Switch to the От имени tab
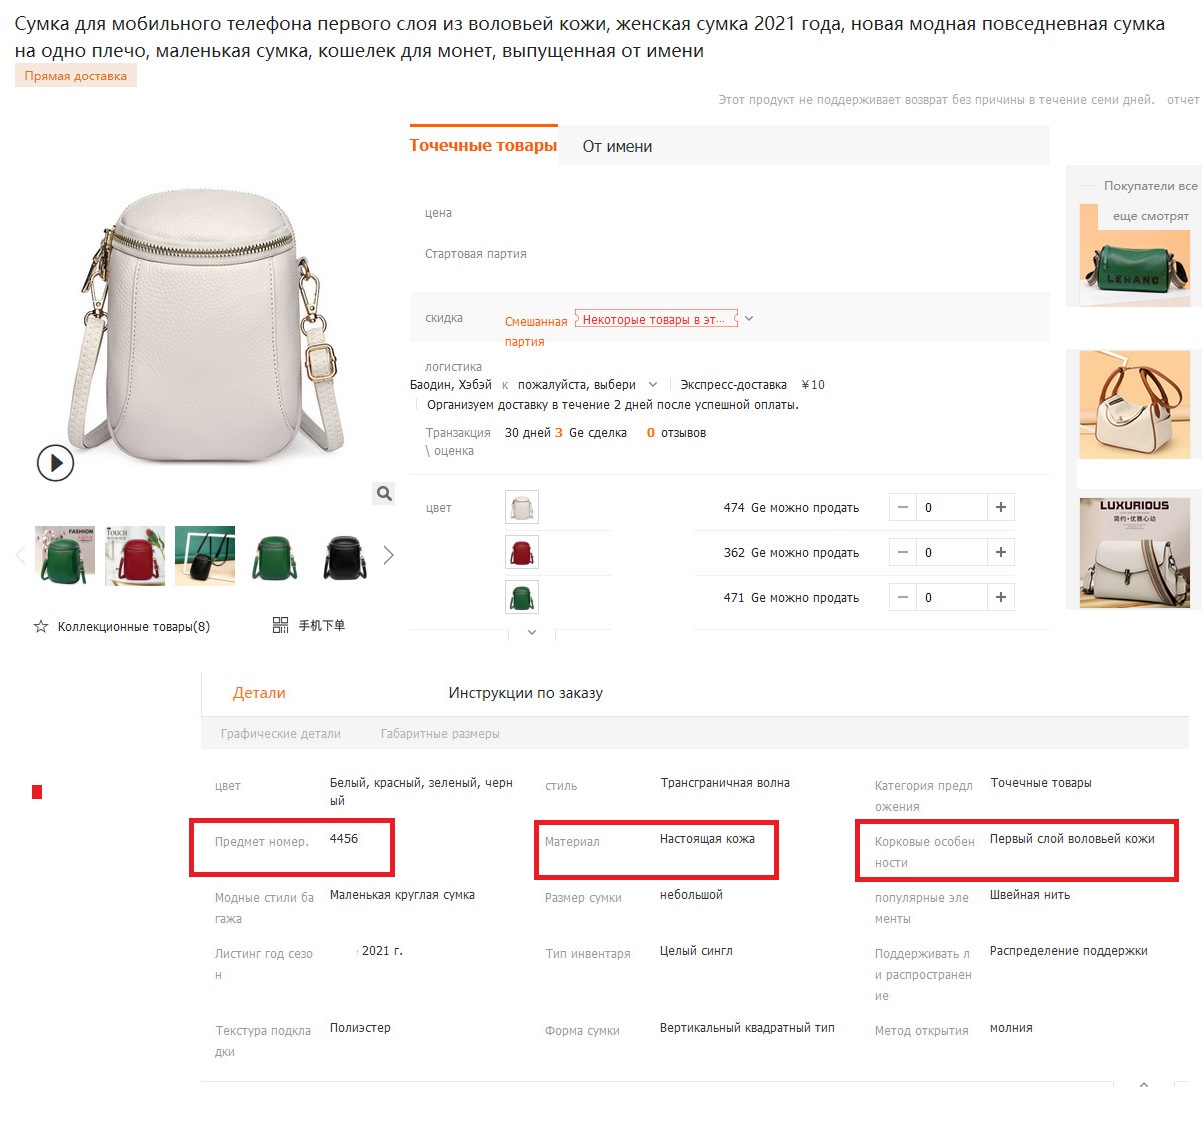This screenshot has height=1128, width=1202. coord(617,146)
